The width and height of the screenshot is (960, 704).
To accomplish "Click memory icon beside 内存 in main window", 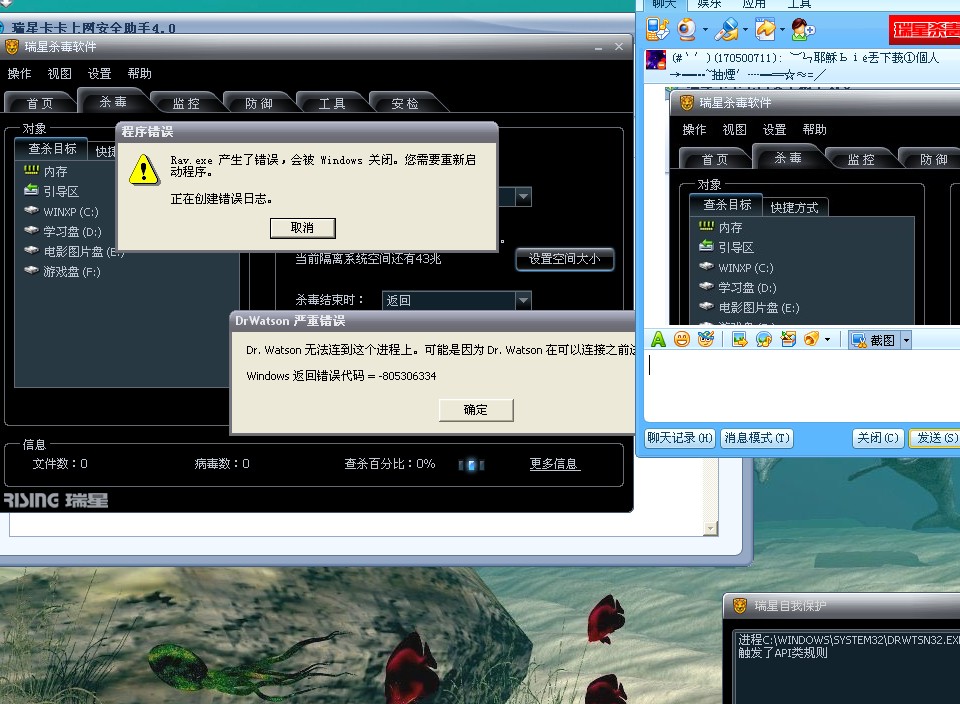I will tap(31, 170).
